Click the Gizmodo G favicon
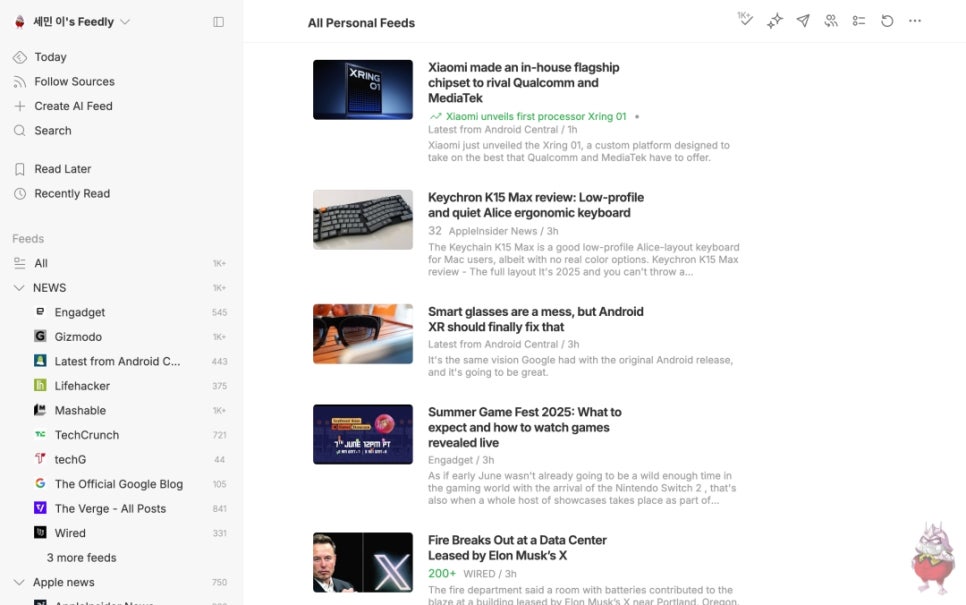Image resolution: width=966 pixels, height=605 pixels. click(40, 336)
